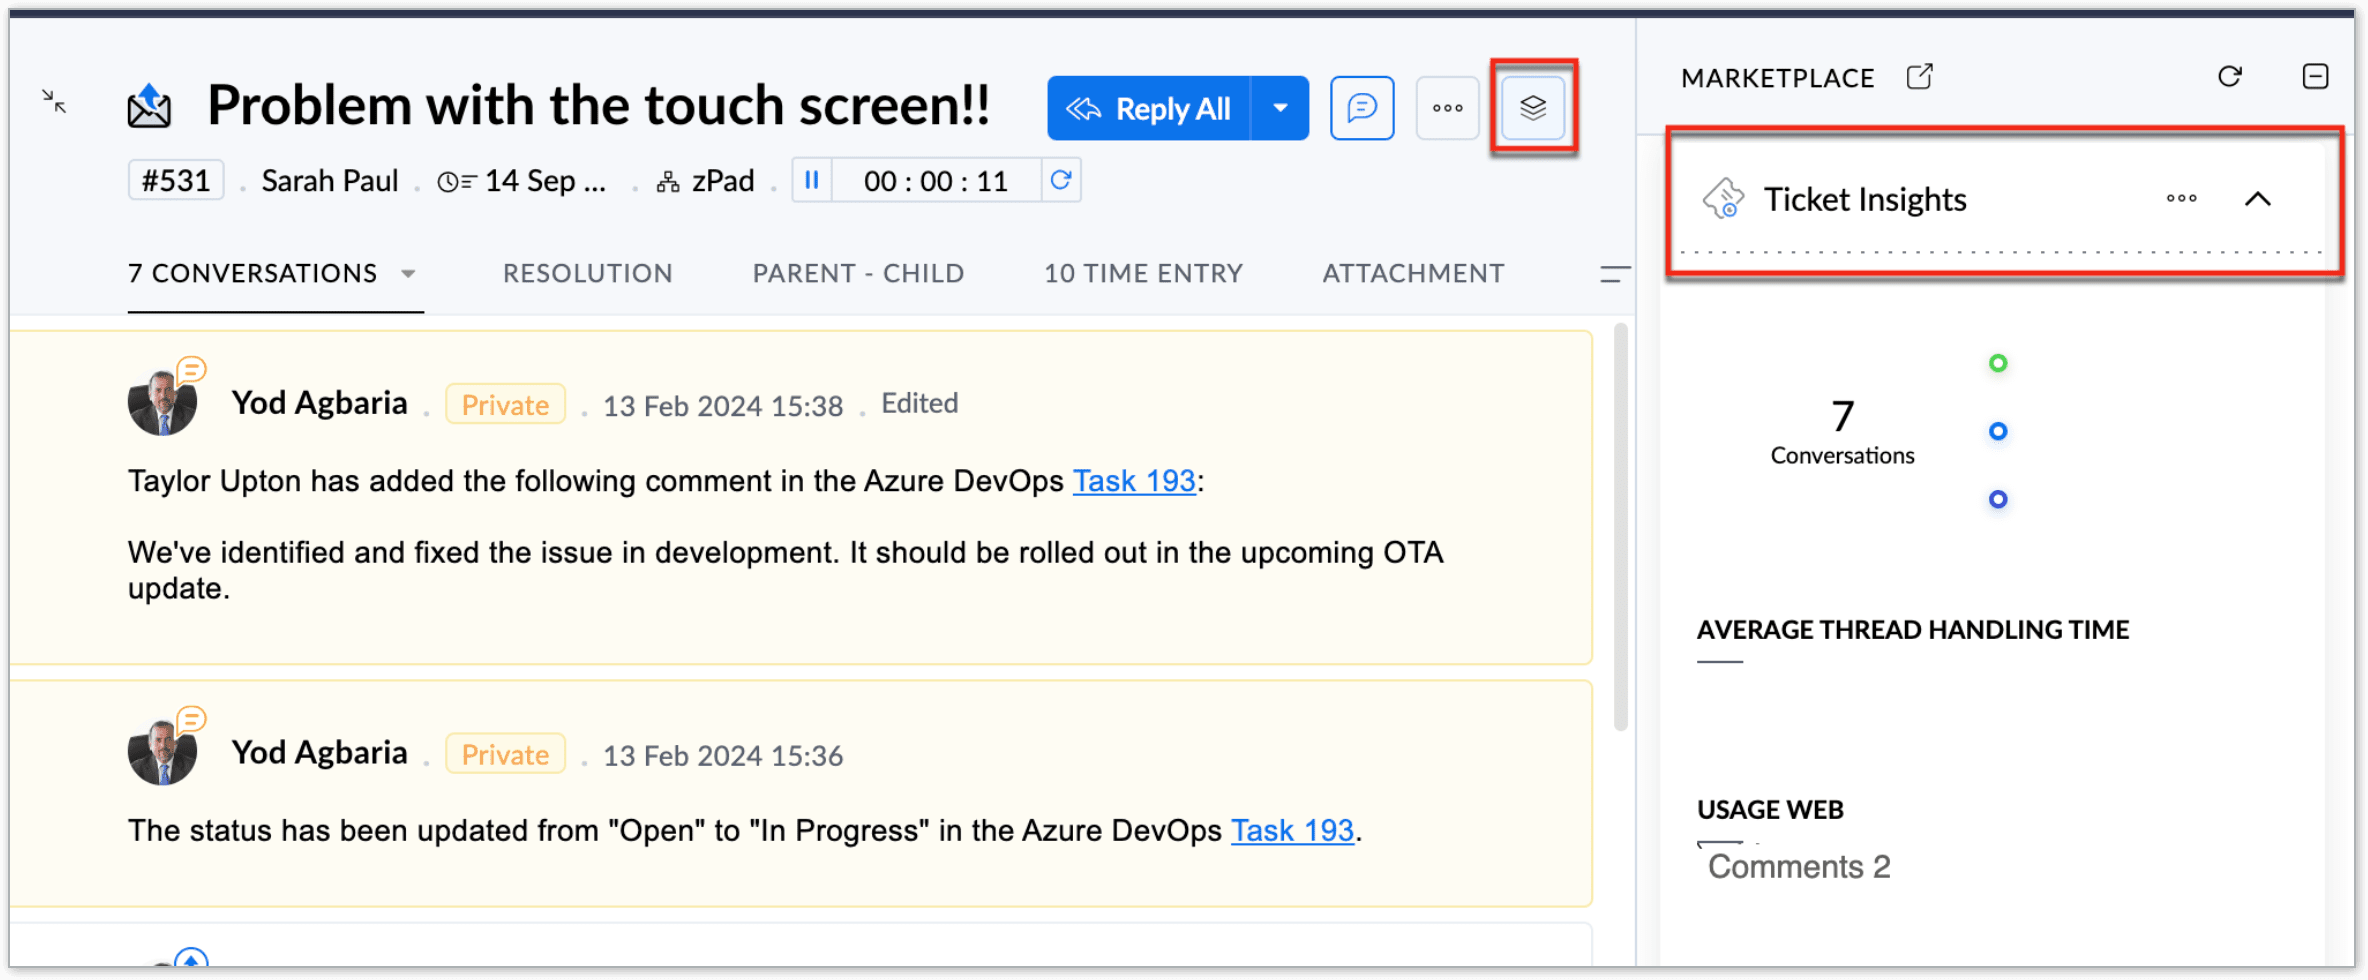Open the 10 Time Entry tab
The height and width of the screenshot is (980, 2368).
[x=1143, y=273]
